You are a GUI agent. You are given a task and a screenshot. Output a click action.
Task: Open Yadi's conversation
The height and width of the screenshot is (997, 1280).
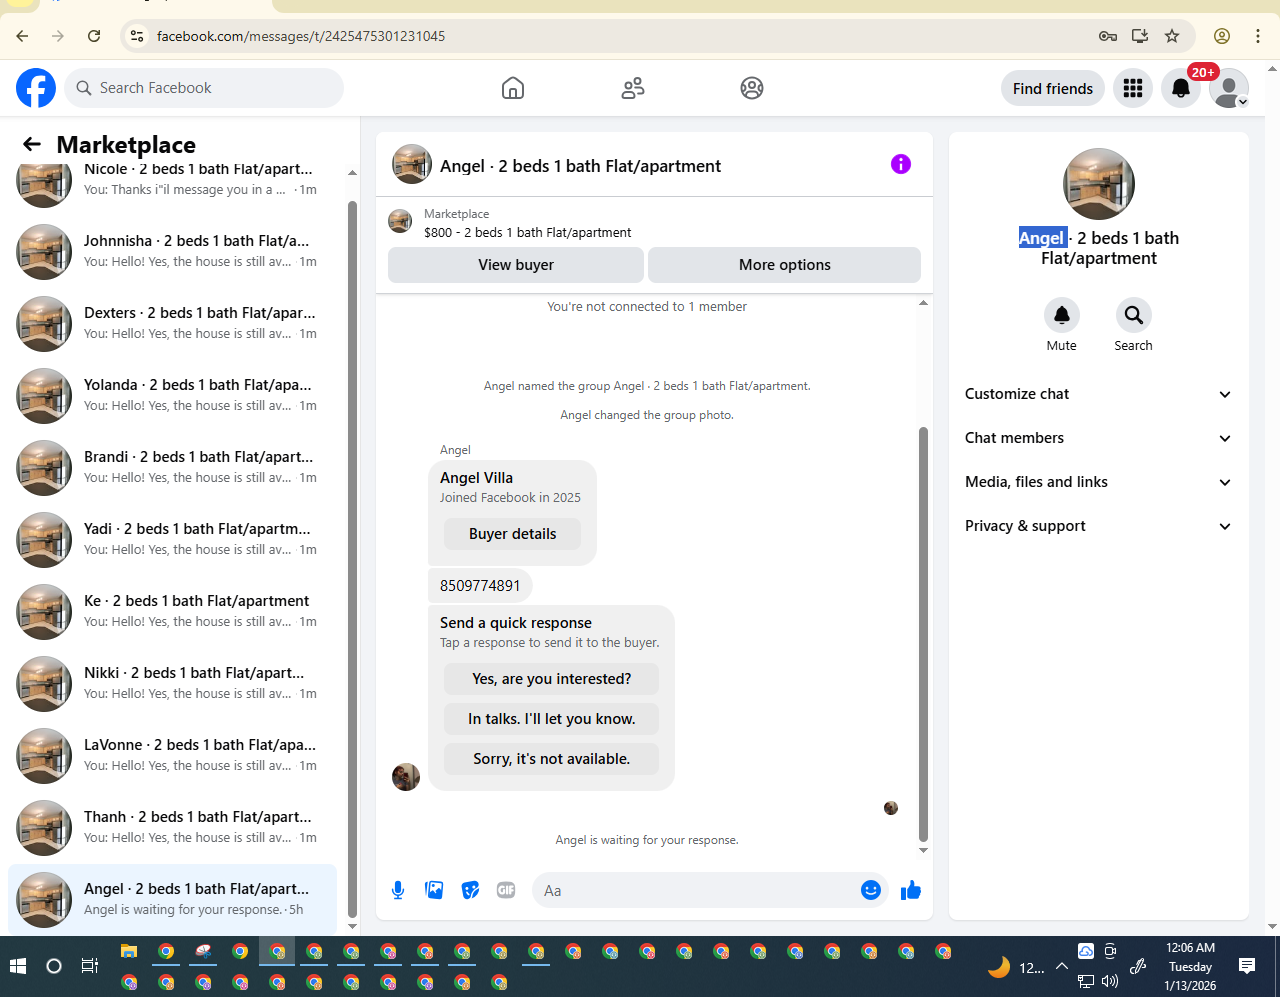pos(172,540)
